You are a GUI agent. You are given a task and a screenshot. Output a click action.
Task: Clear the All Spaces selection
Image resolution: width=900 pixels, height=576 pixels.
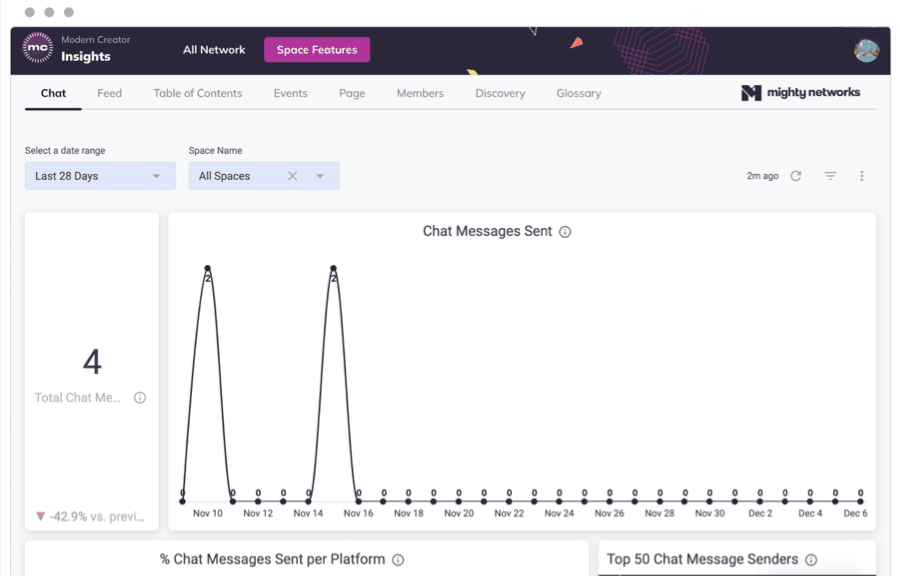tap(293, 176)
